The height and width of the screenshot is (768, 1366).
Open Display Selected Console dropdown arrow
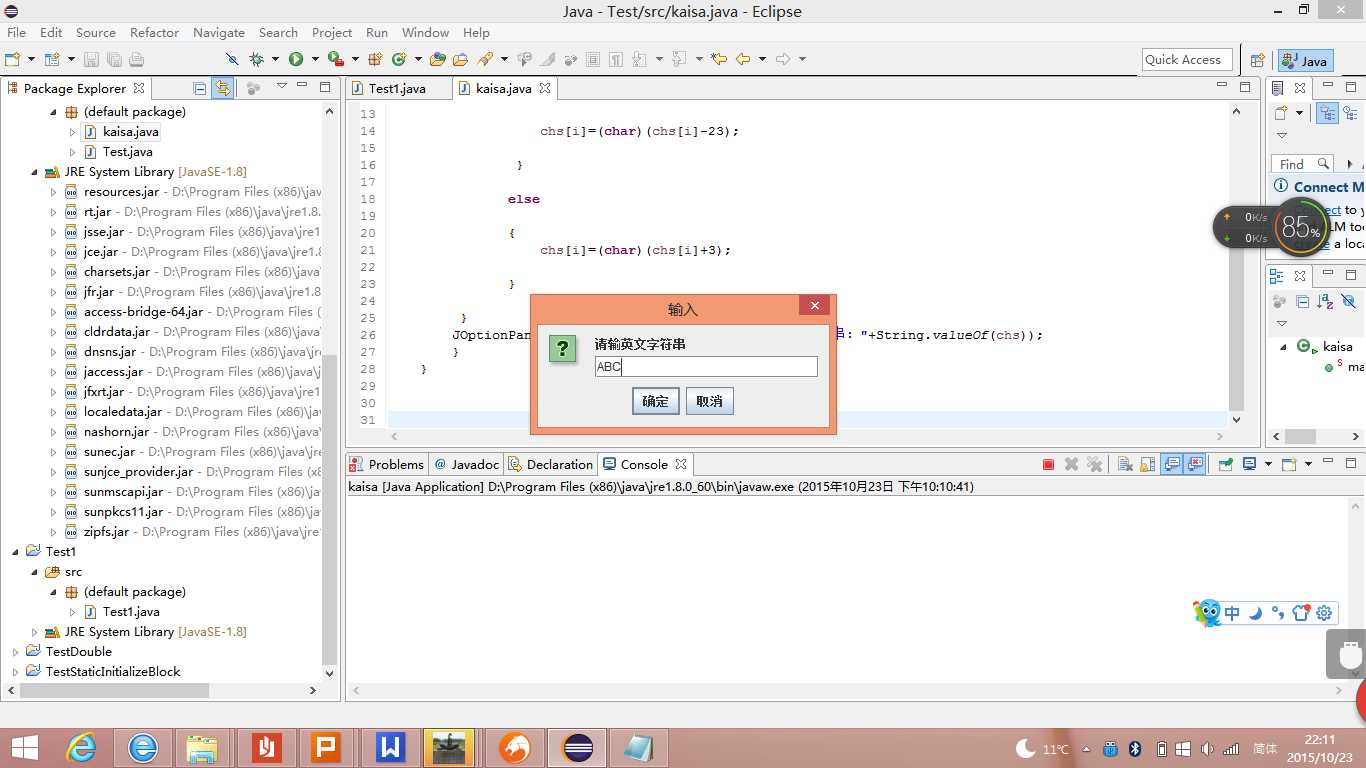tap(1268, 464)
